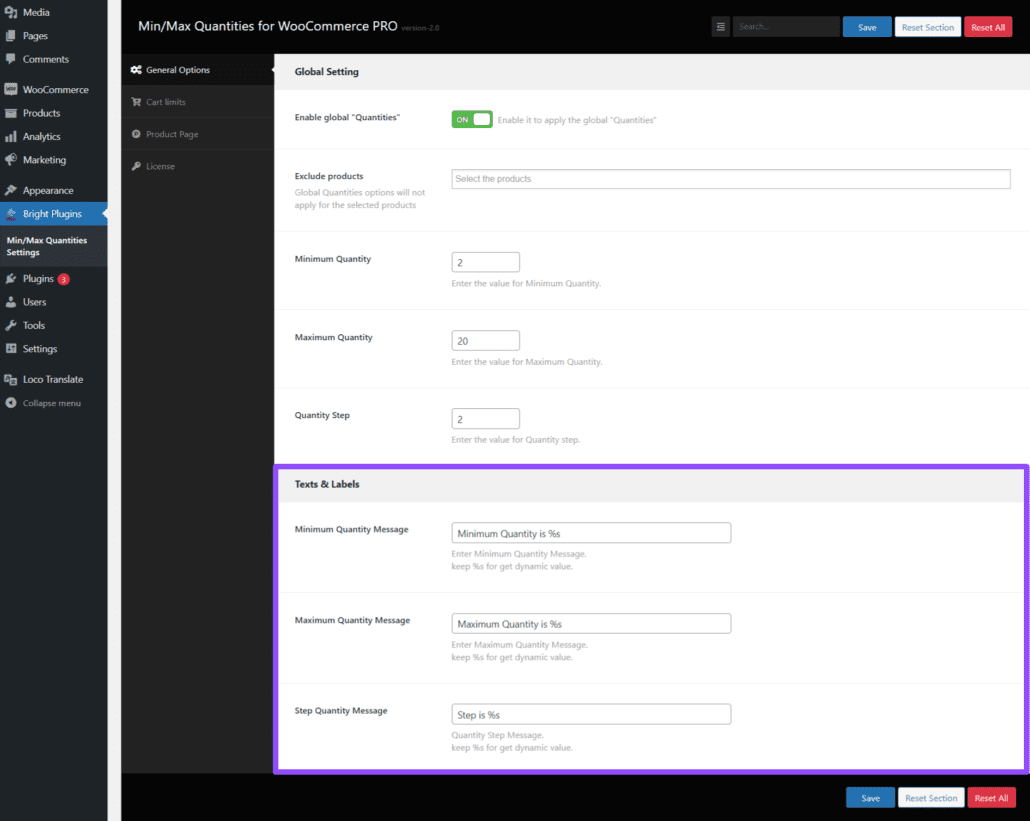Toggle off the global Quantities switch

(x=472, y=119)
